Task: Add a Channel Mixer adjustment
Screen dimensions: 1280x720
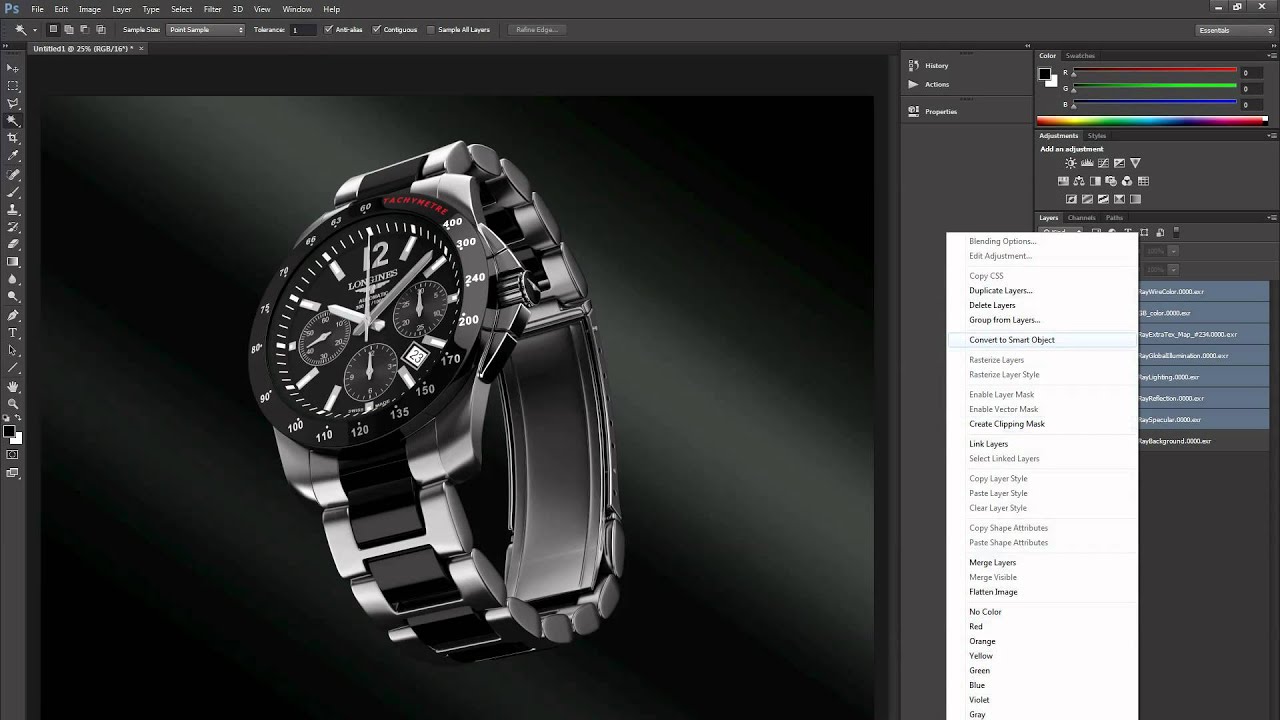Action: (x=1127, y=181)
